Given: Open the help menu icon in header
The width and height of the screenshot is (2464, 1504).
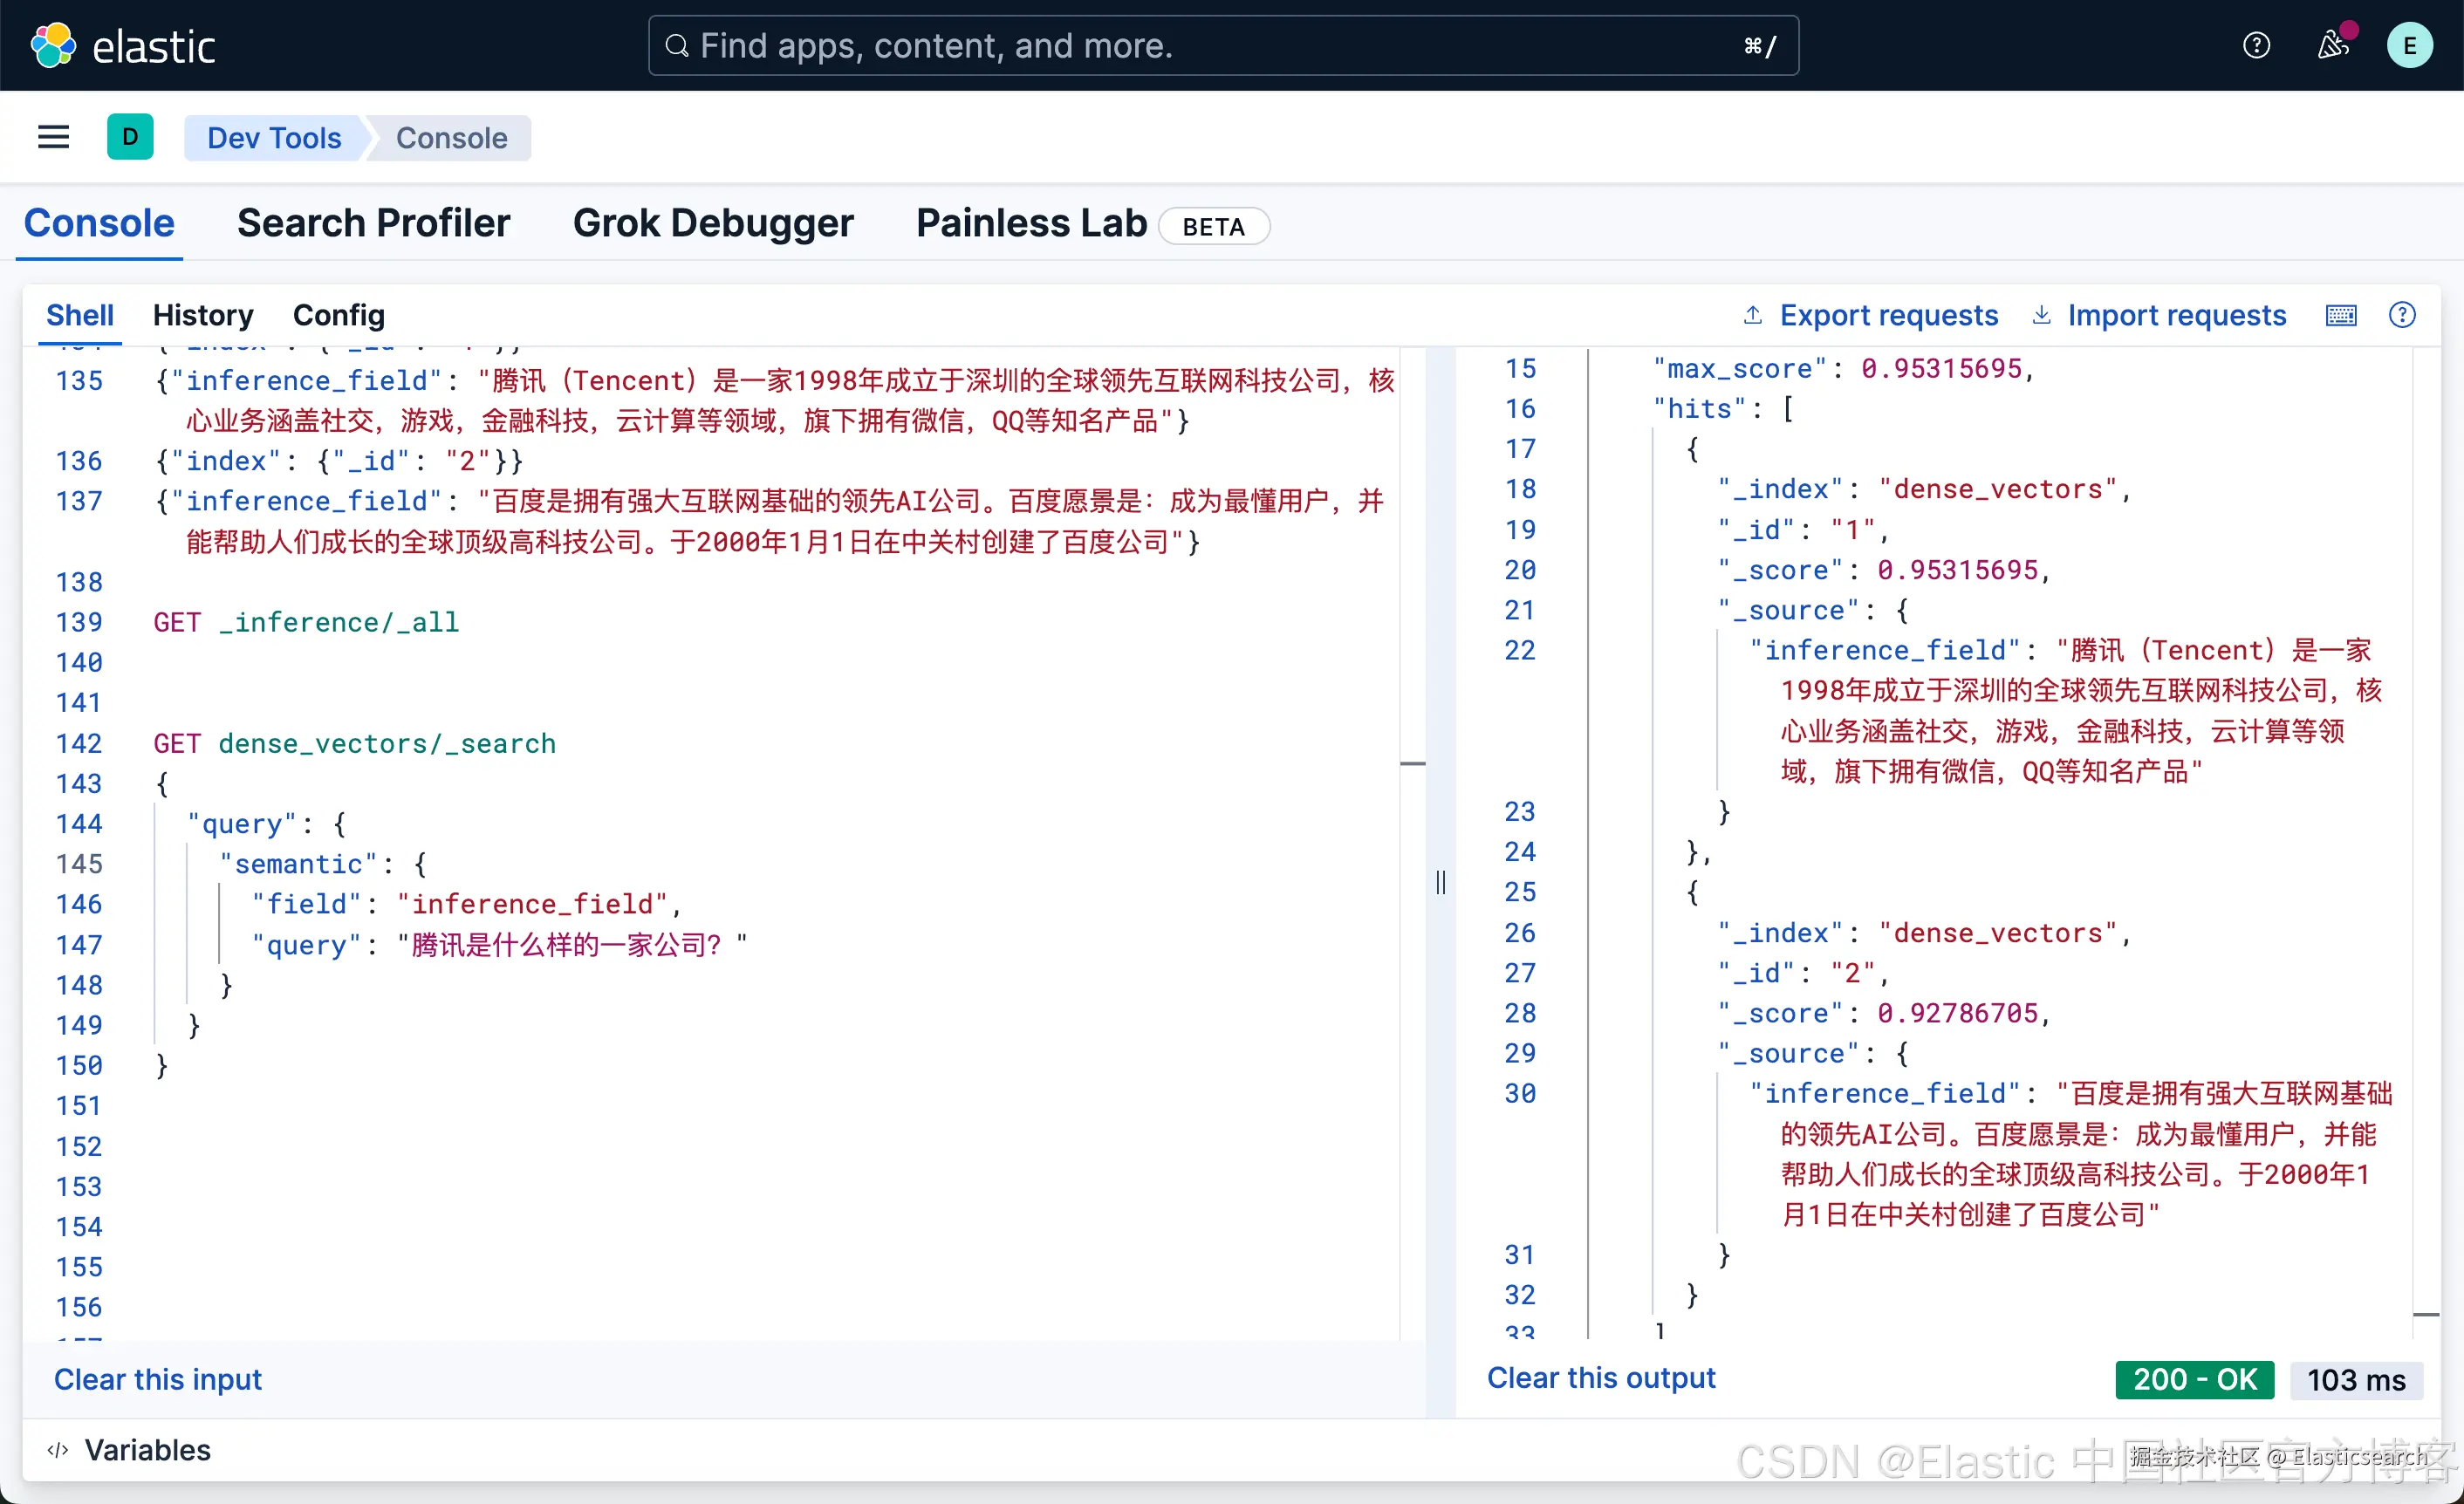Looking at the screenshot, I should coord(2256,46).
